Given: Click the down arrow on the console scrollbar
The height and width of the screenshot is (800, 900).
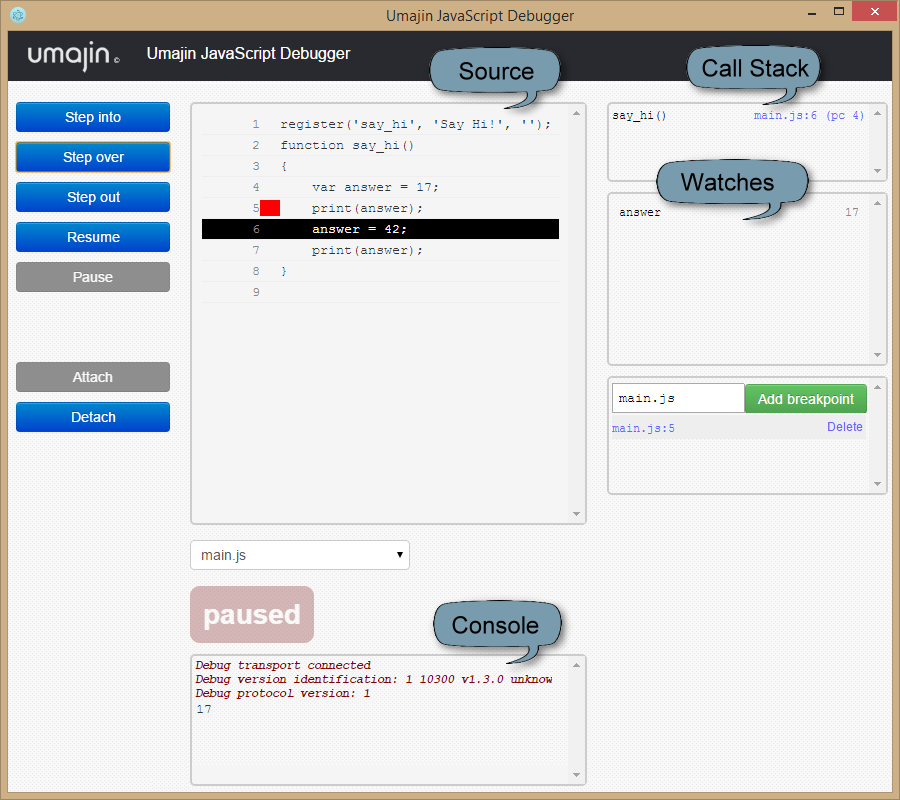Looking at the screenshot, I should (x=576, y=775).
